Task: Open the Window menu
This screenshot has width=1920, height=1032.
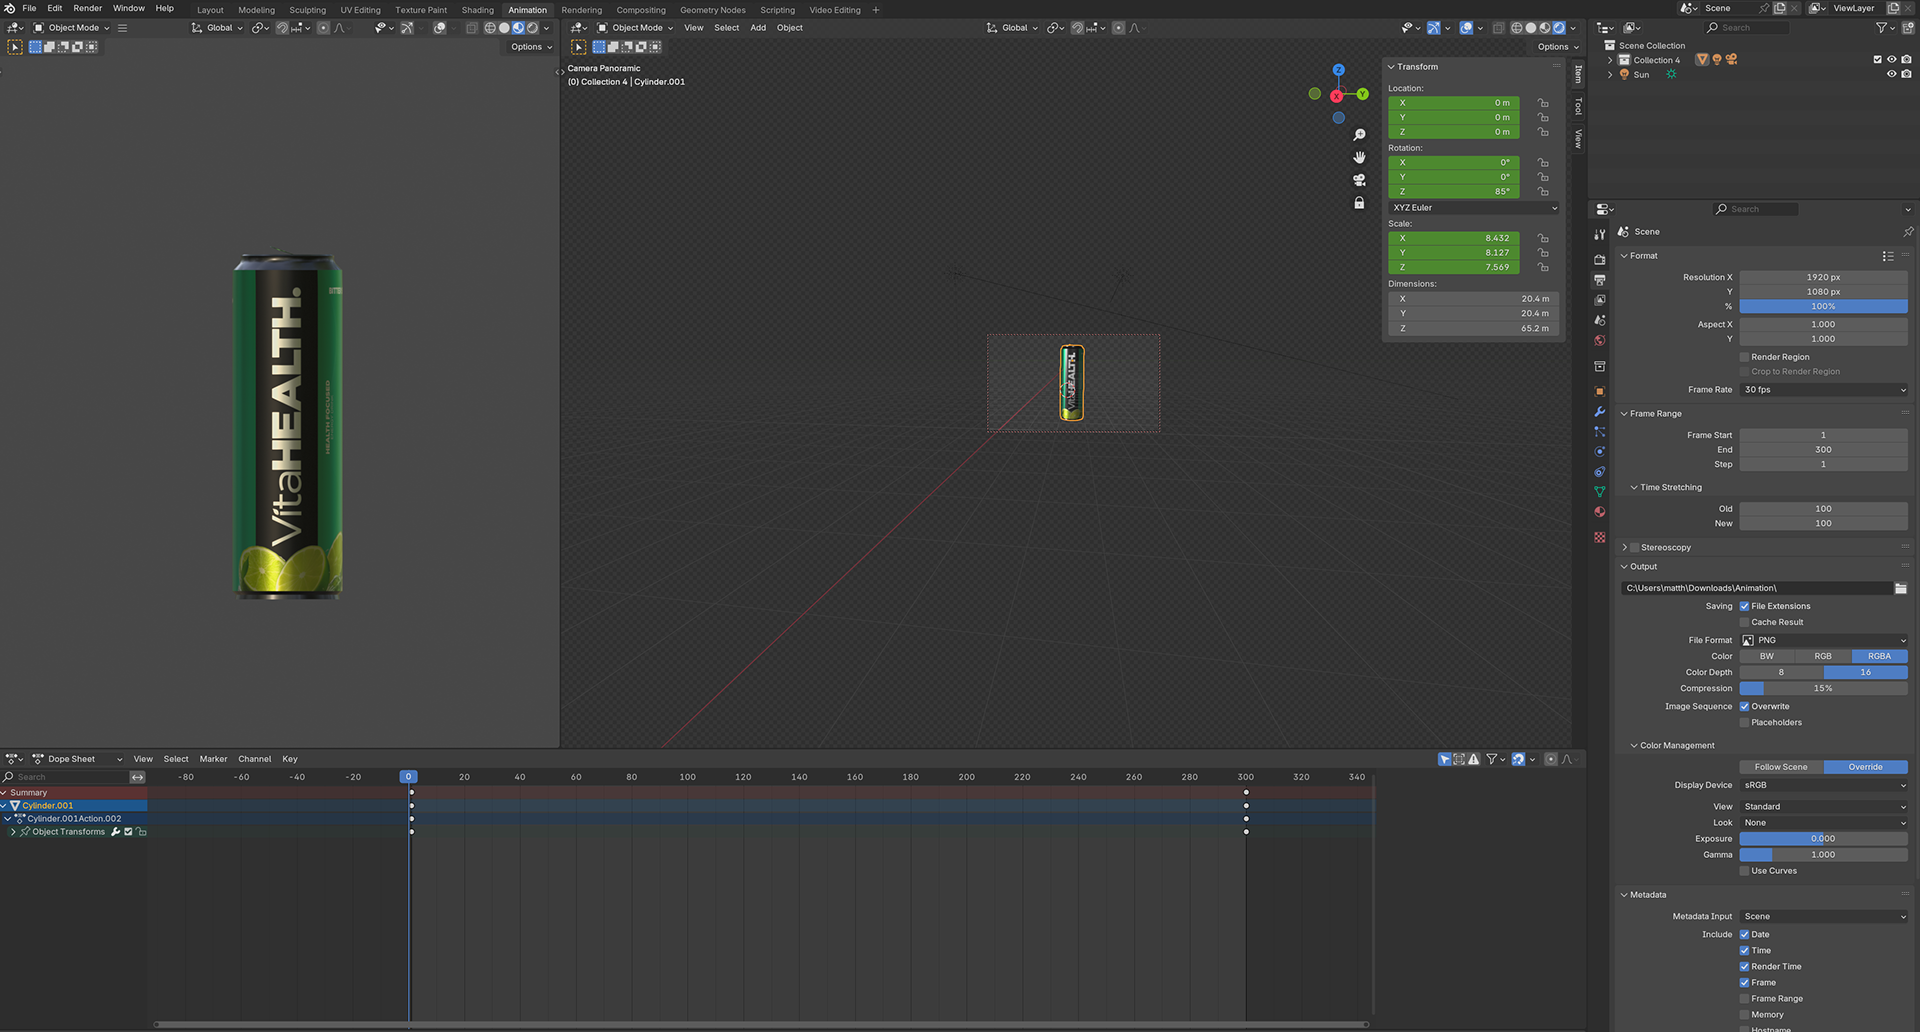Action: coord(128,8)
